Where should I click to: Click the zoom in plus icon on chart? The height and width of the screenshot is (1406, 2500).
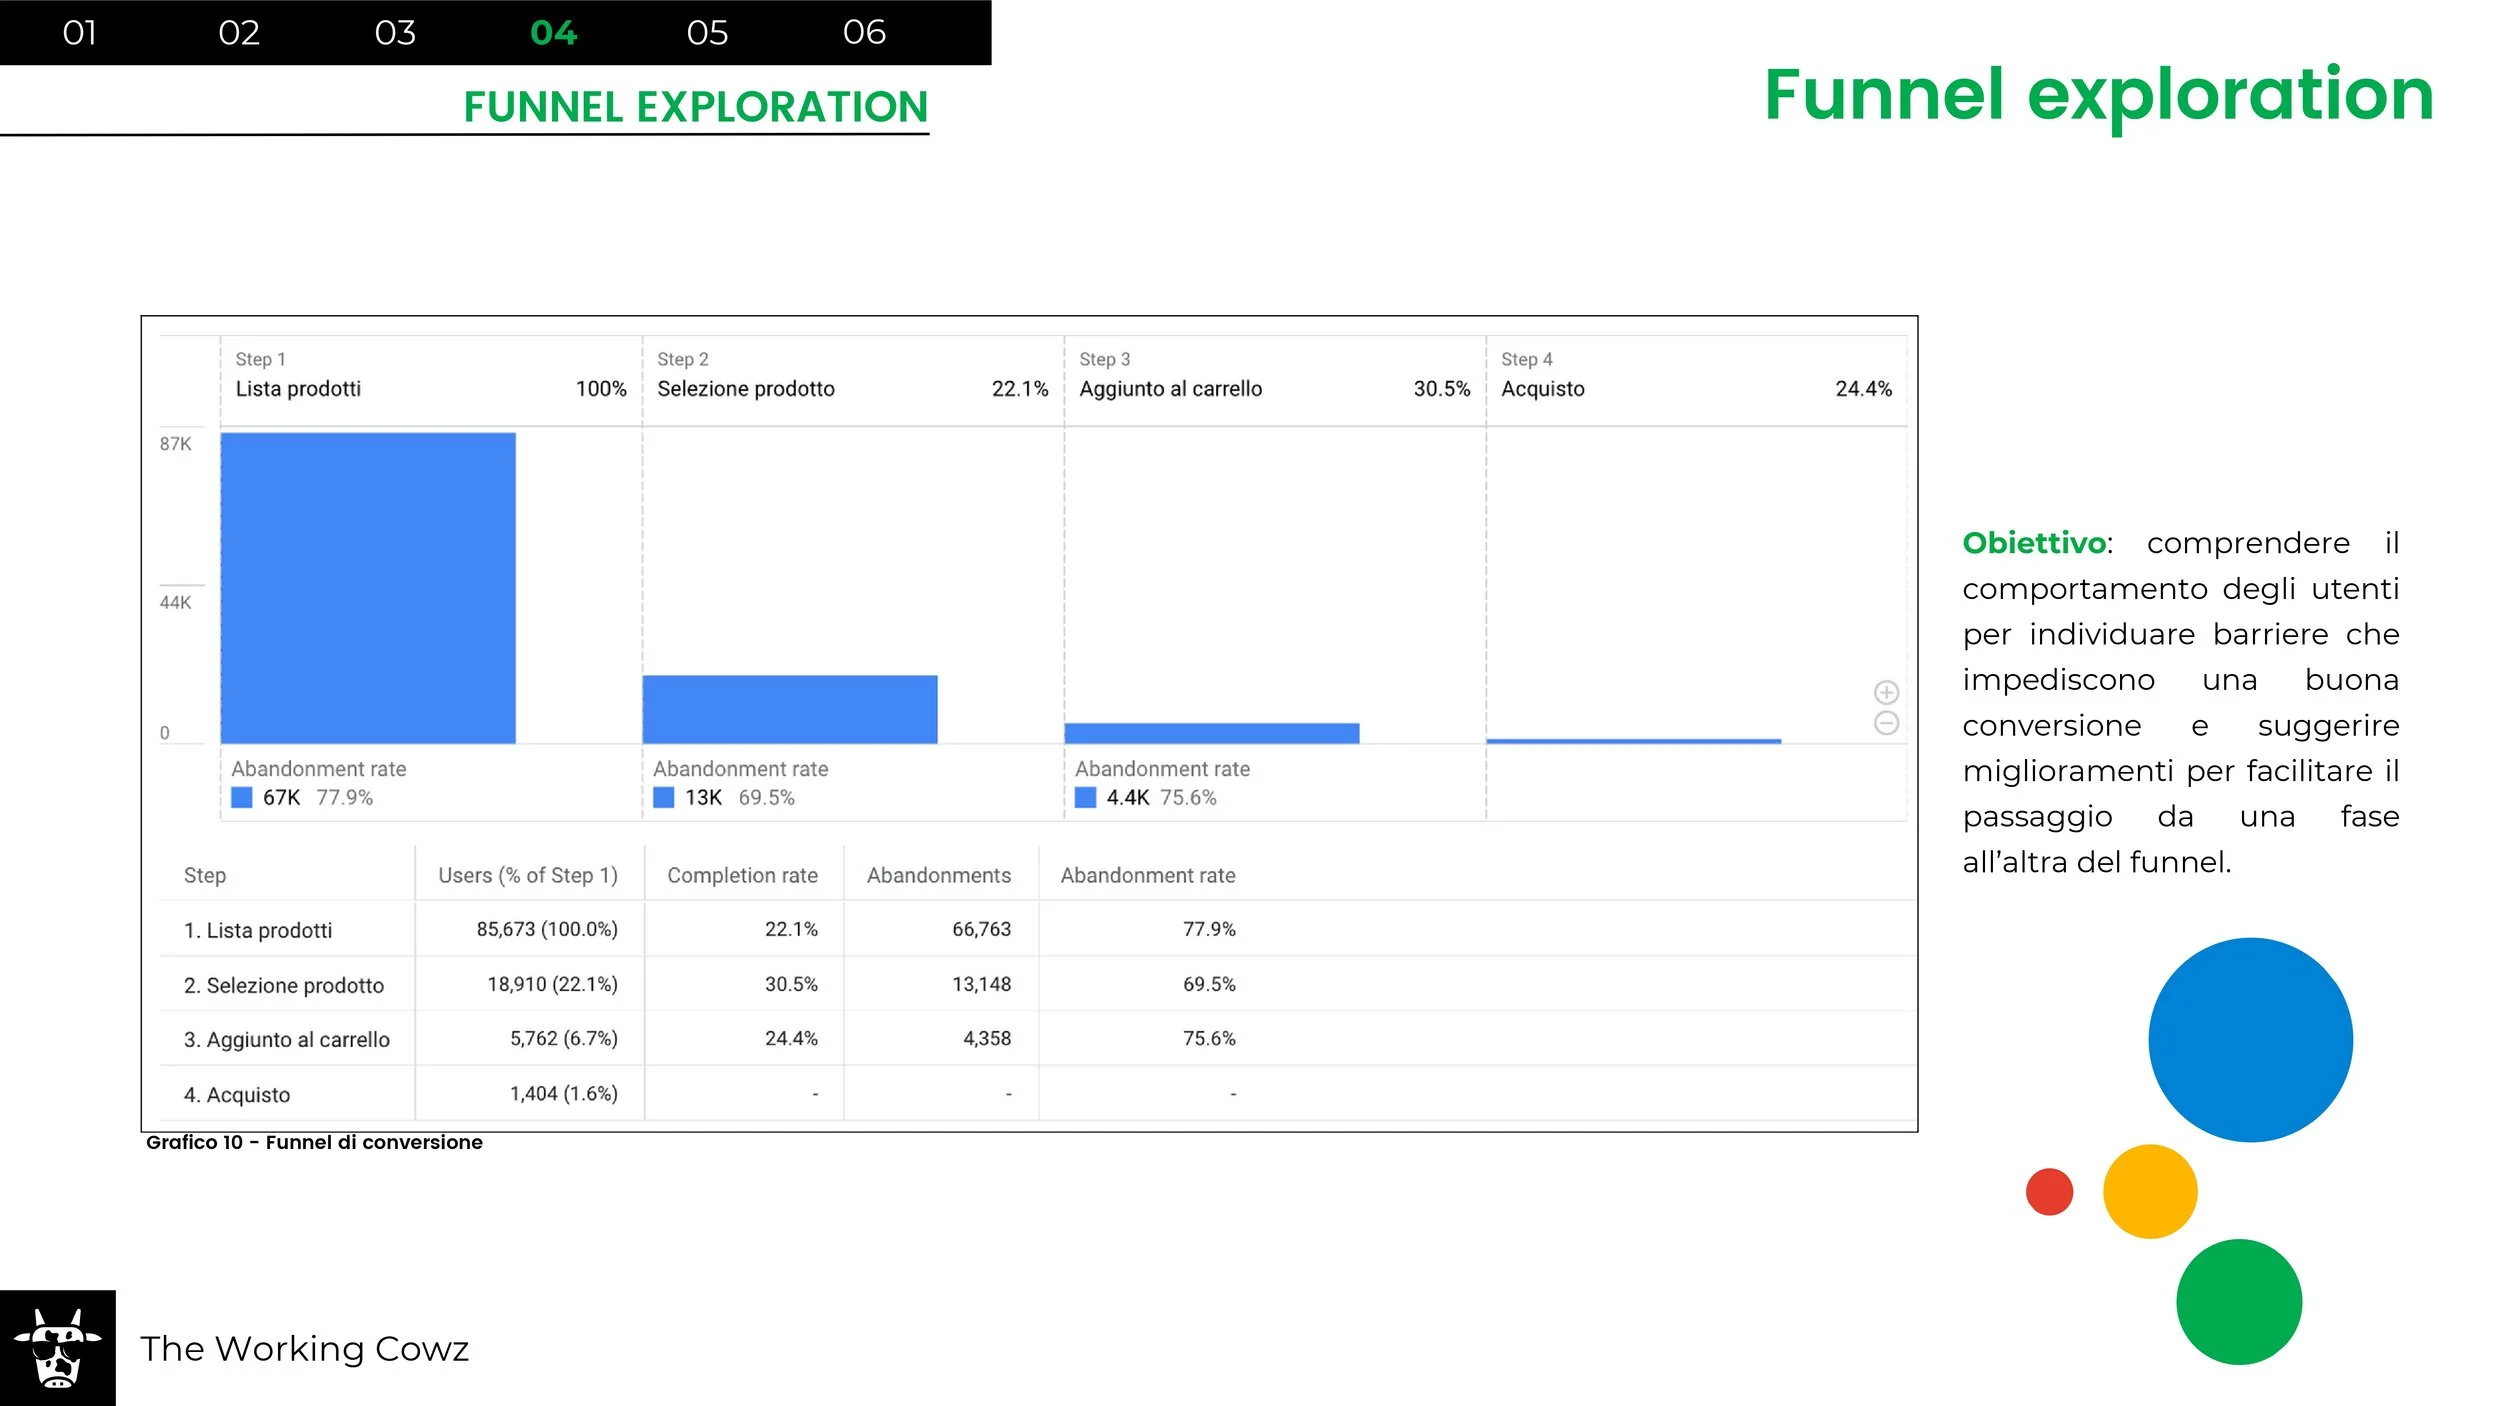point(1886,692)
